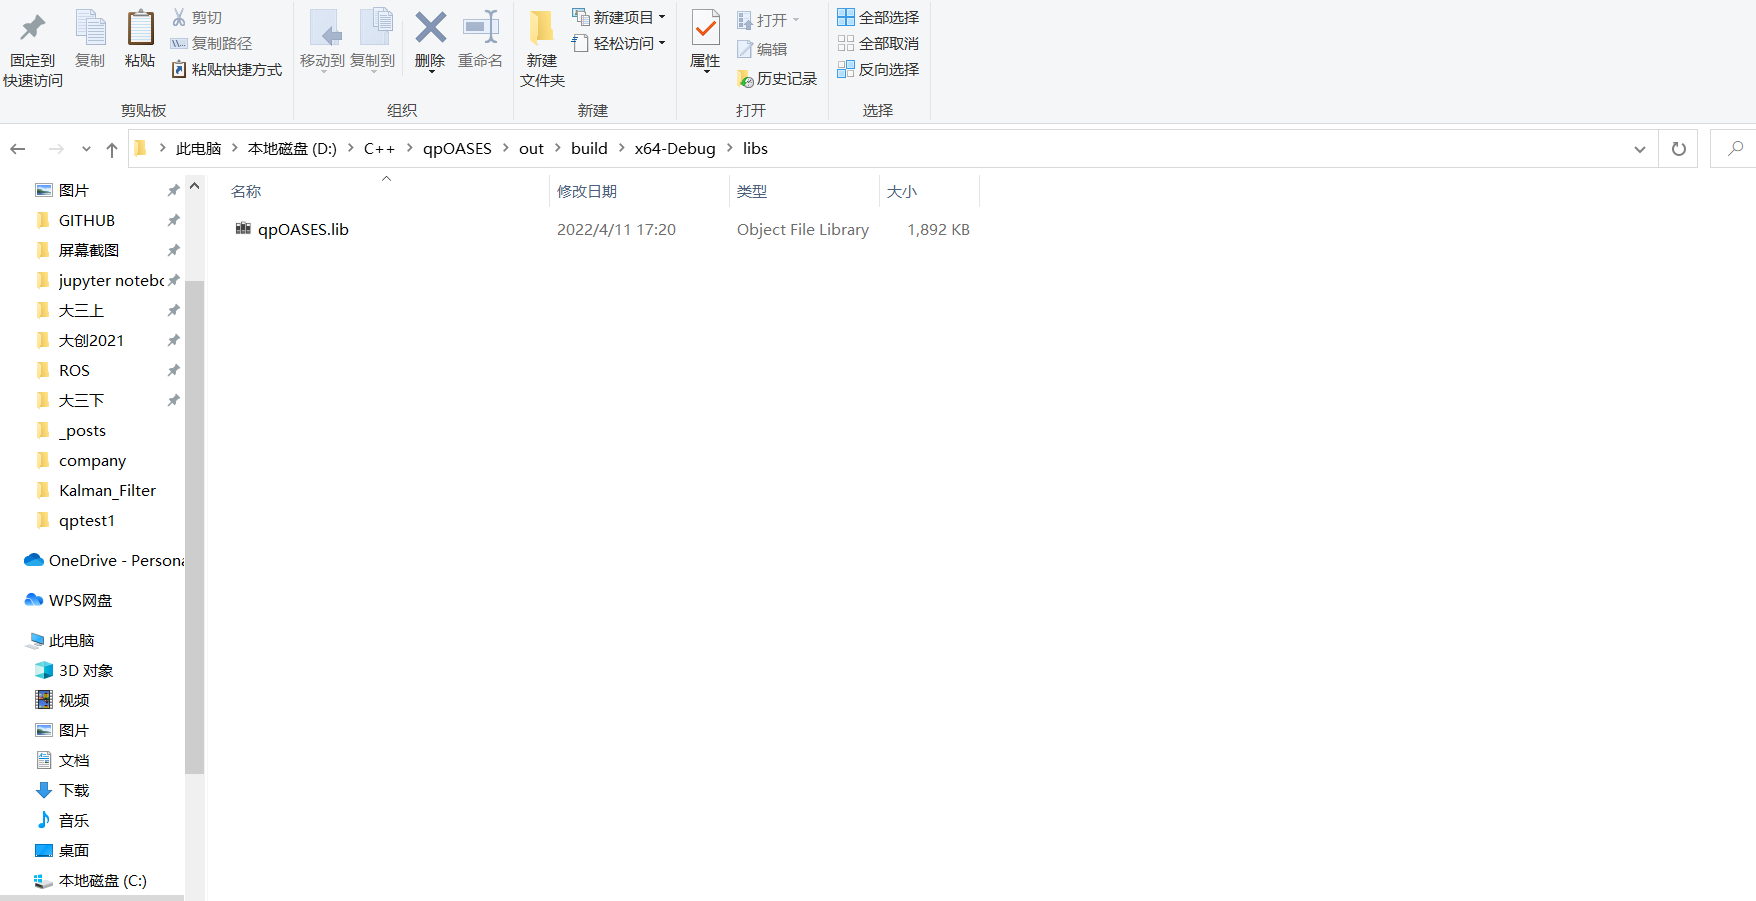Click Select none (全部取消)

tap(878, 43)
